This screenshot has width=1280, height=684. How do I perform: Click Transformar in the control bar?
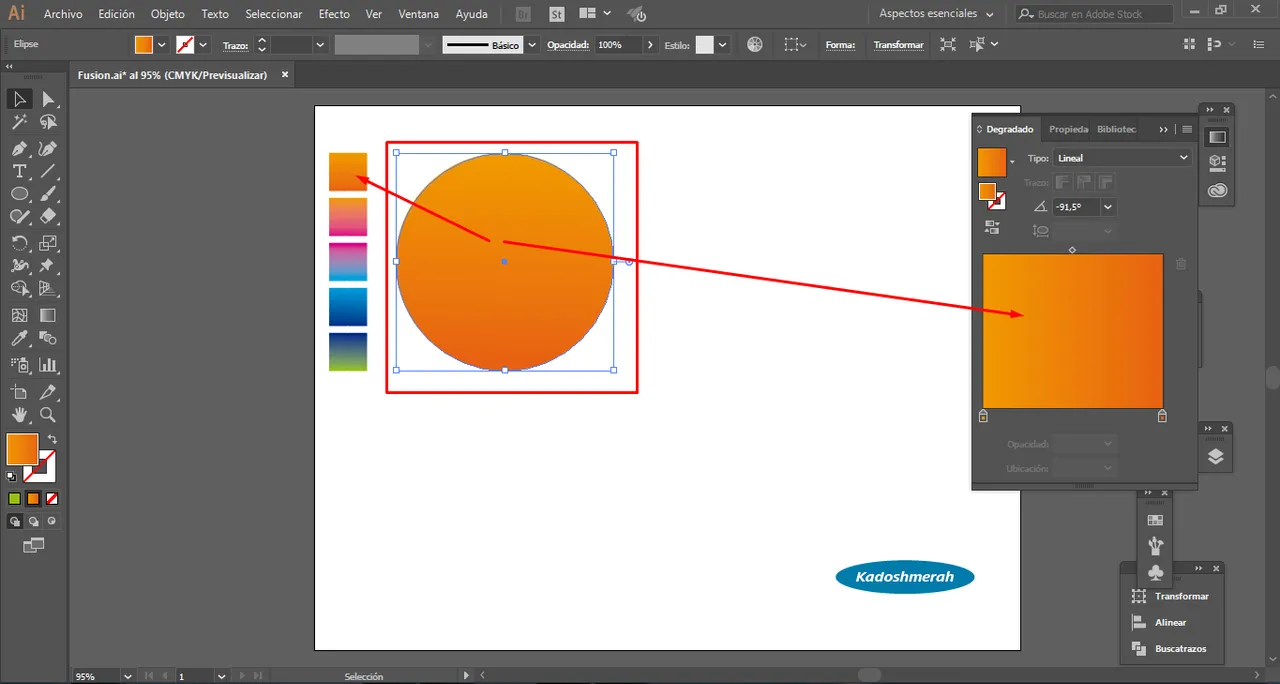click(898, 45)
